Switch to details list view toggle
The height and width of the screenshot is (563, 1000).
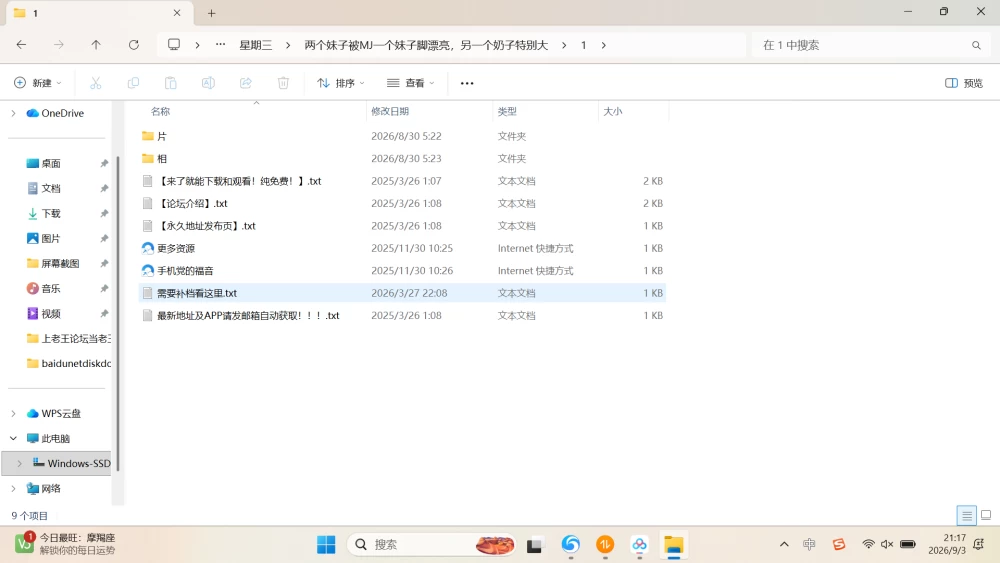tap(967, 515)
